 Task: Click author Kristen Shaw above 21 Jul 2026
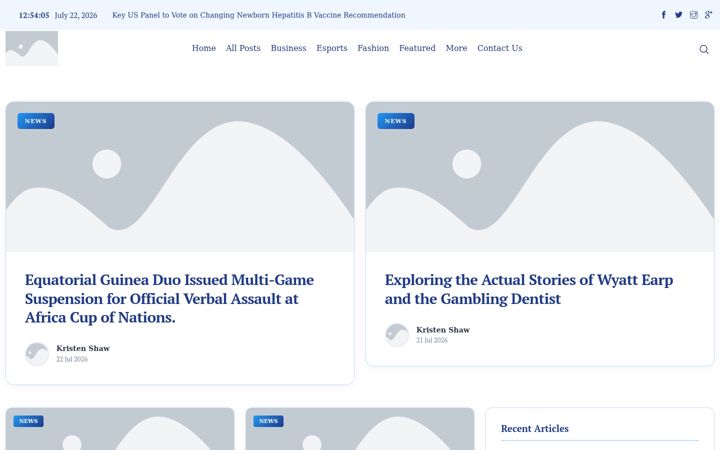(443, 330)
